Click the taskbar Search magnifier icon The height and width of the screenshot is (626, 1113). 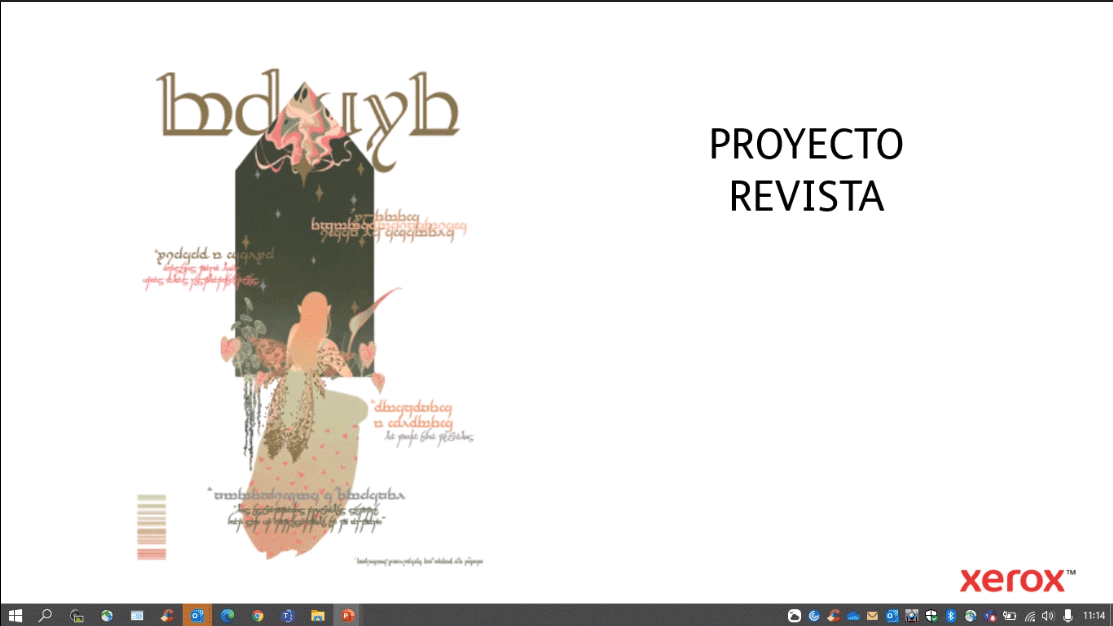[x=45, y=615]
